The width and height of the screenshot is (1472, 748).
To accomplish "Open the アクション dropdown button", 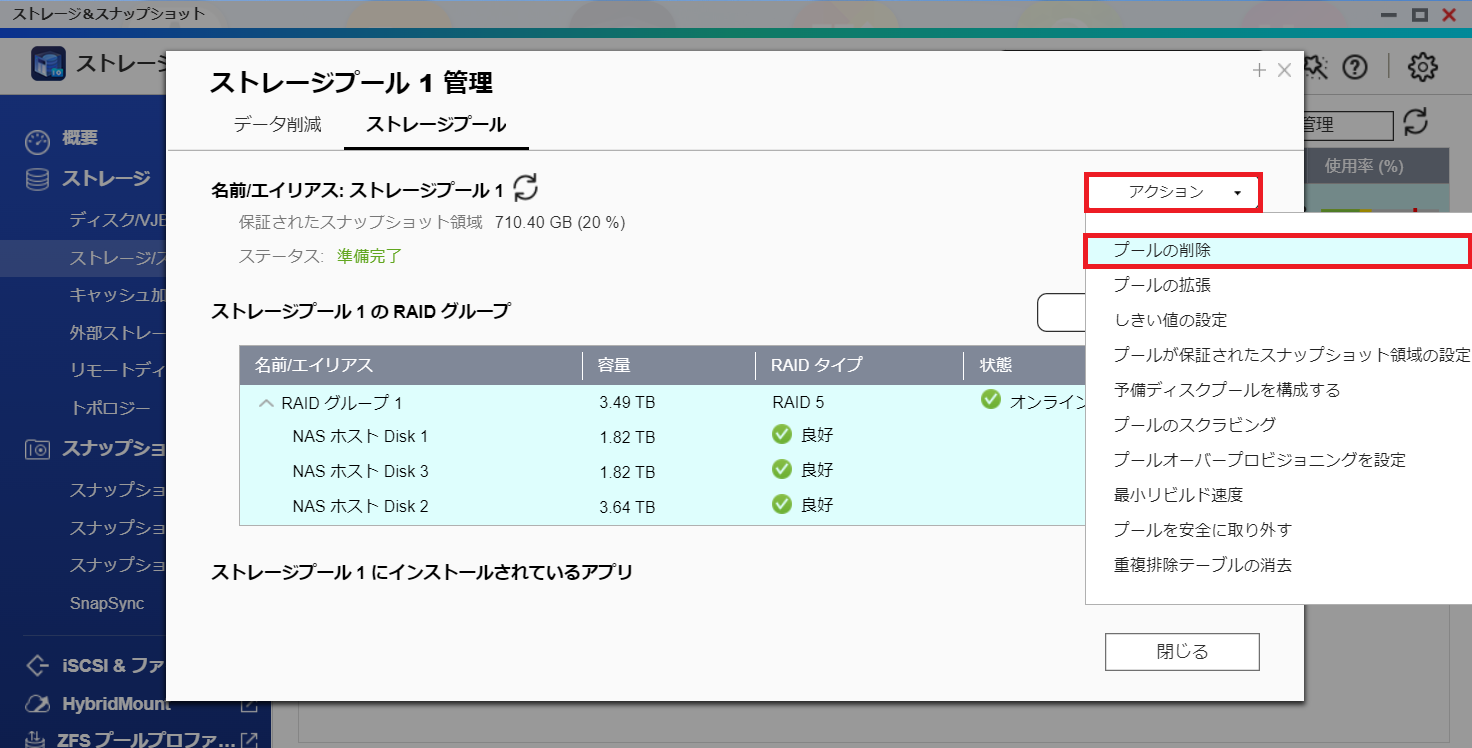I will pos(1173,192).
